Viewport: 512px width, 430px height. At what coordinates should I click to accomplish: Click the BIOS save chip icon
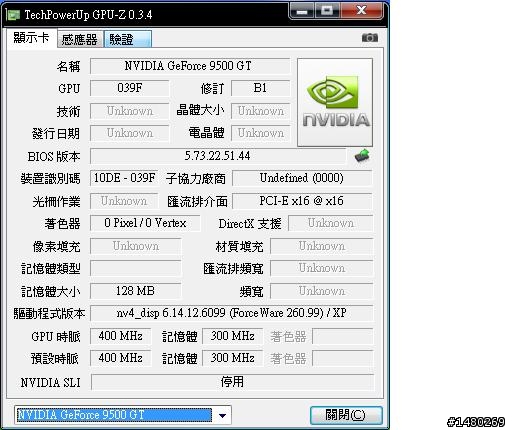(x=362, y=155)
